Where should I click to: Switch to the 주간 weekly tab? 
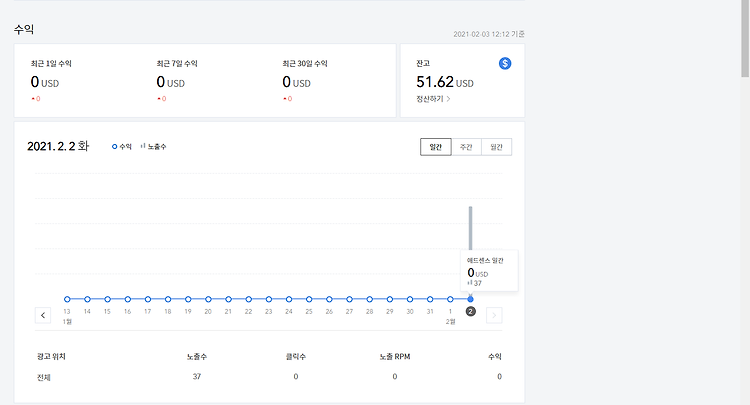point(466,147)
